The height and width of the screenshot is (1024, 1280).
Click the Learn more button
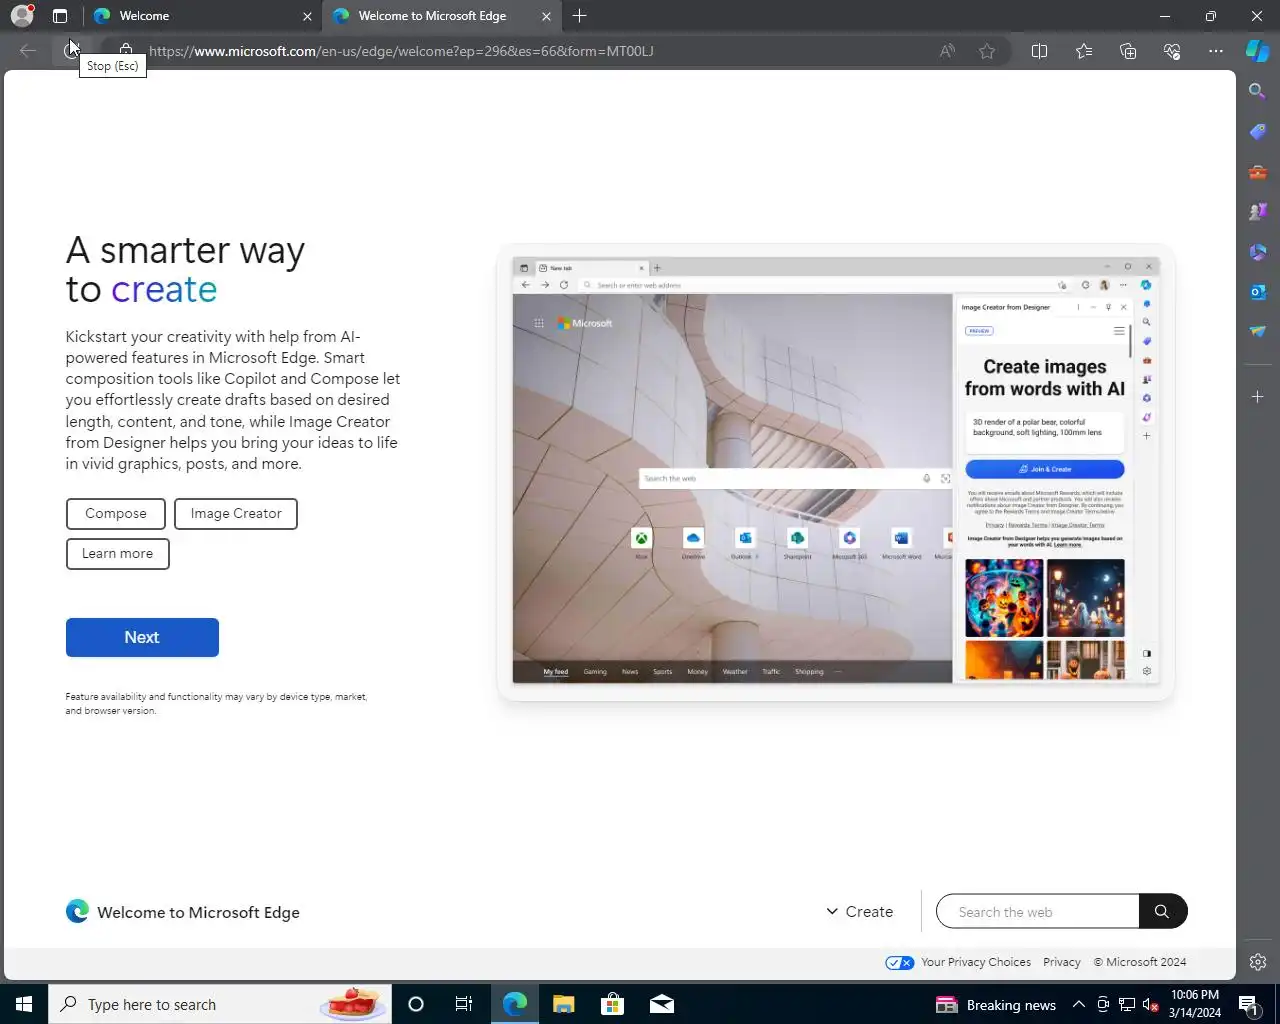pyautogui.click(x=118, y=554)
